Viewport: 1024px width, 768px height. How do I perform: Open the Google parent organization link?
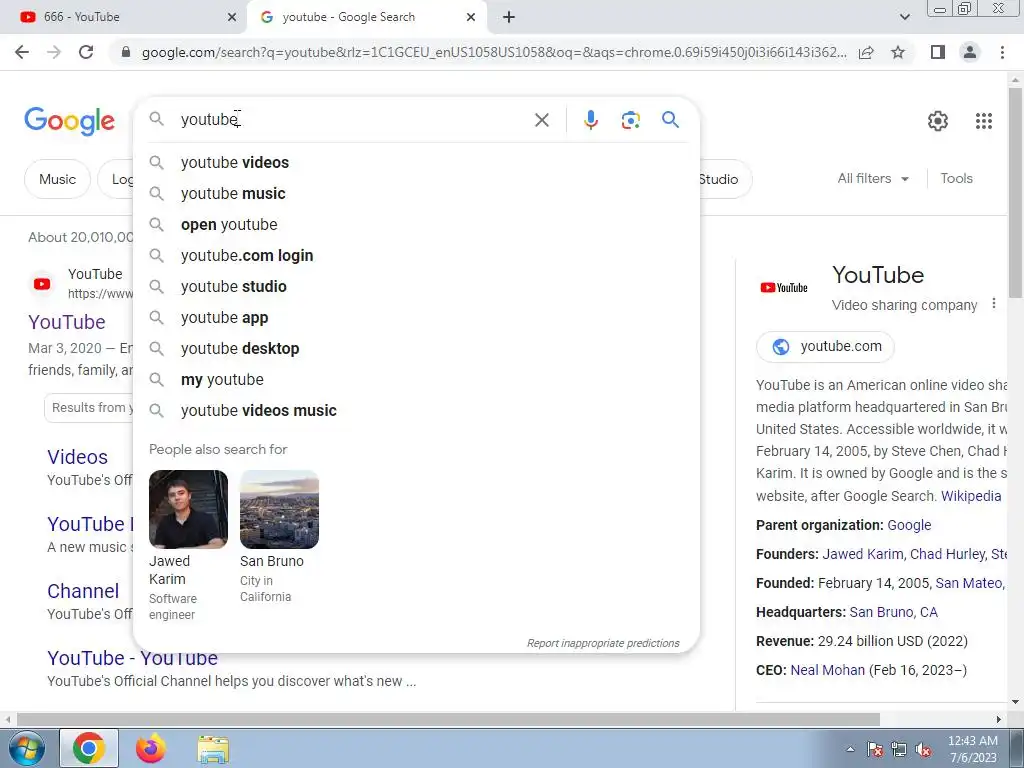pyautogui.click(x=909, y=525)
